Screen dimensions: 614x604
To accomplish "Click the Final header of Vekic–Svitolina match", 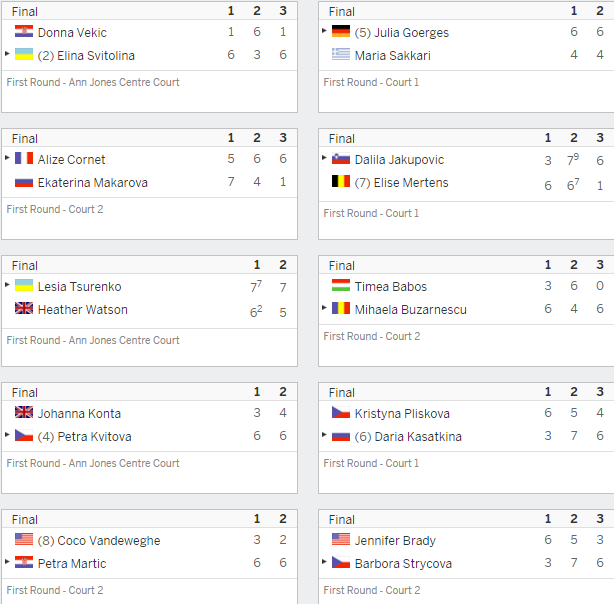I will coord(25,11).
